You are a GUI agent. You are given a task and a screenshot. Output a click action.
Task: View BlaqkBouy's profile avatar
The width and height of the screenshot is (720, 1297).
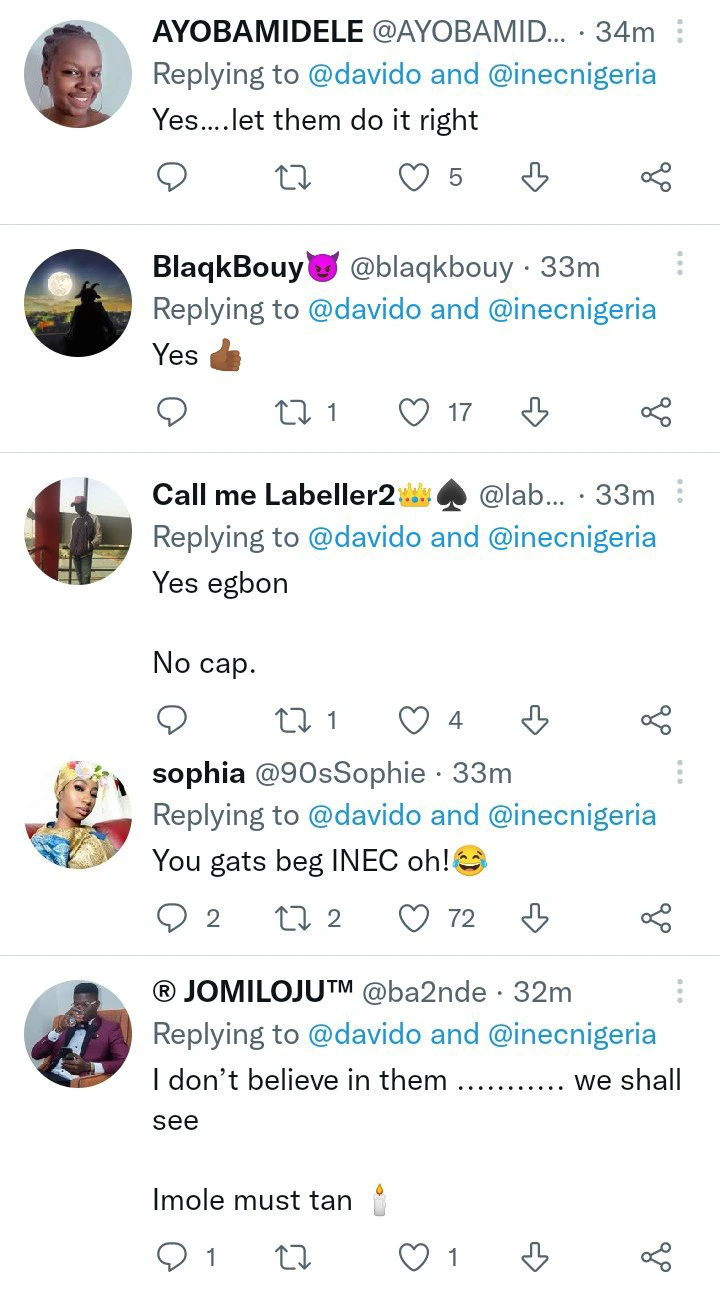78,303
